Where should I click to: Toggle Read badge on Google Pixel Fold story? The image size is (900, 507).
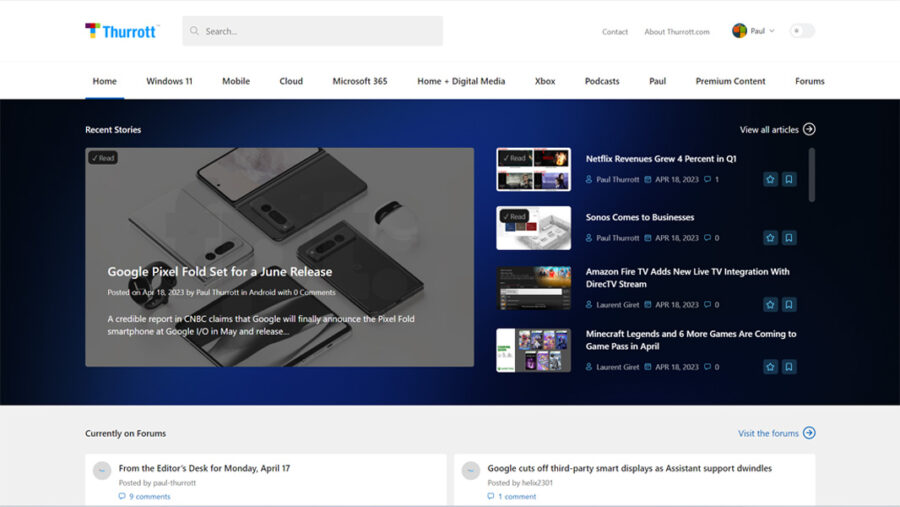103,158
